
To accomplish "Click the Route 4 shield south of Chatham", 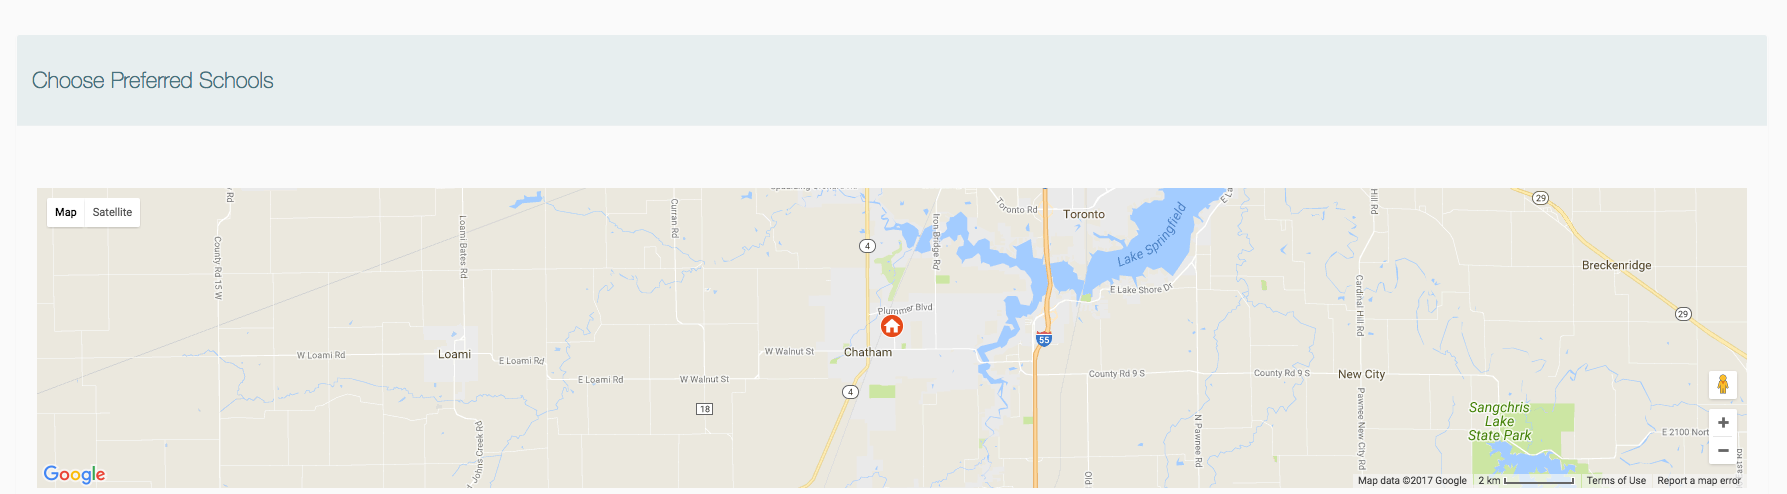I will (x=850, y=392).
